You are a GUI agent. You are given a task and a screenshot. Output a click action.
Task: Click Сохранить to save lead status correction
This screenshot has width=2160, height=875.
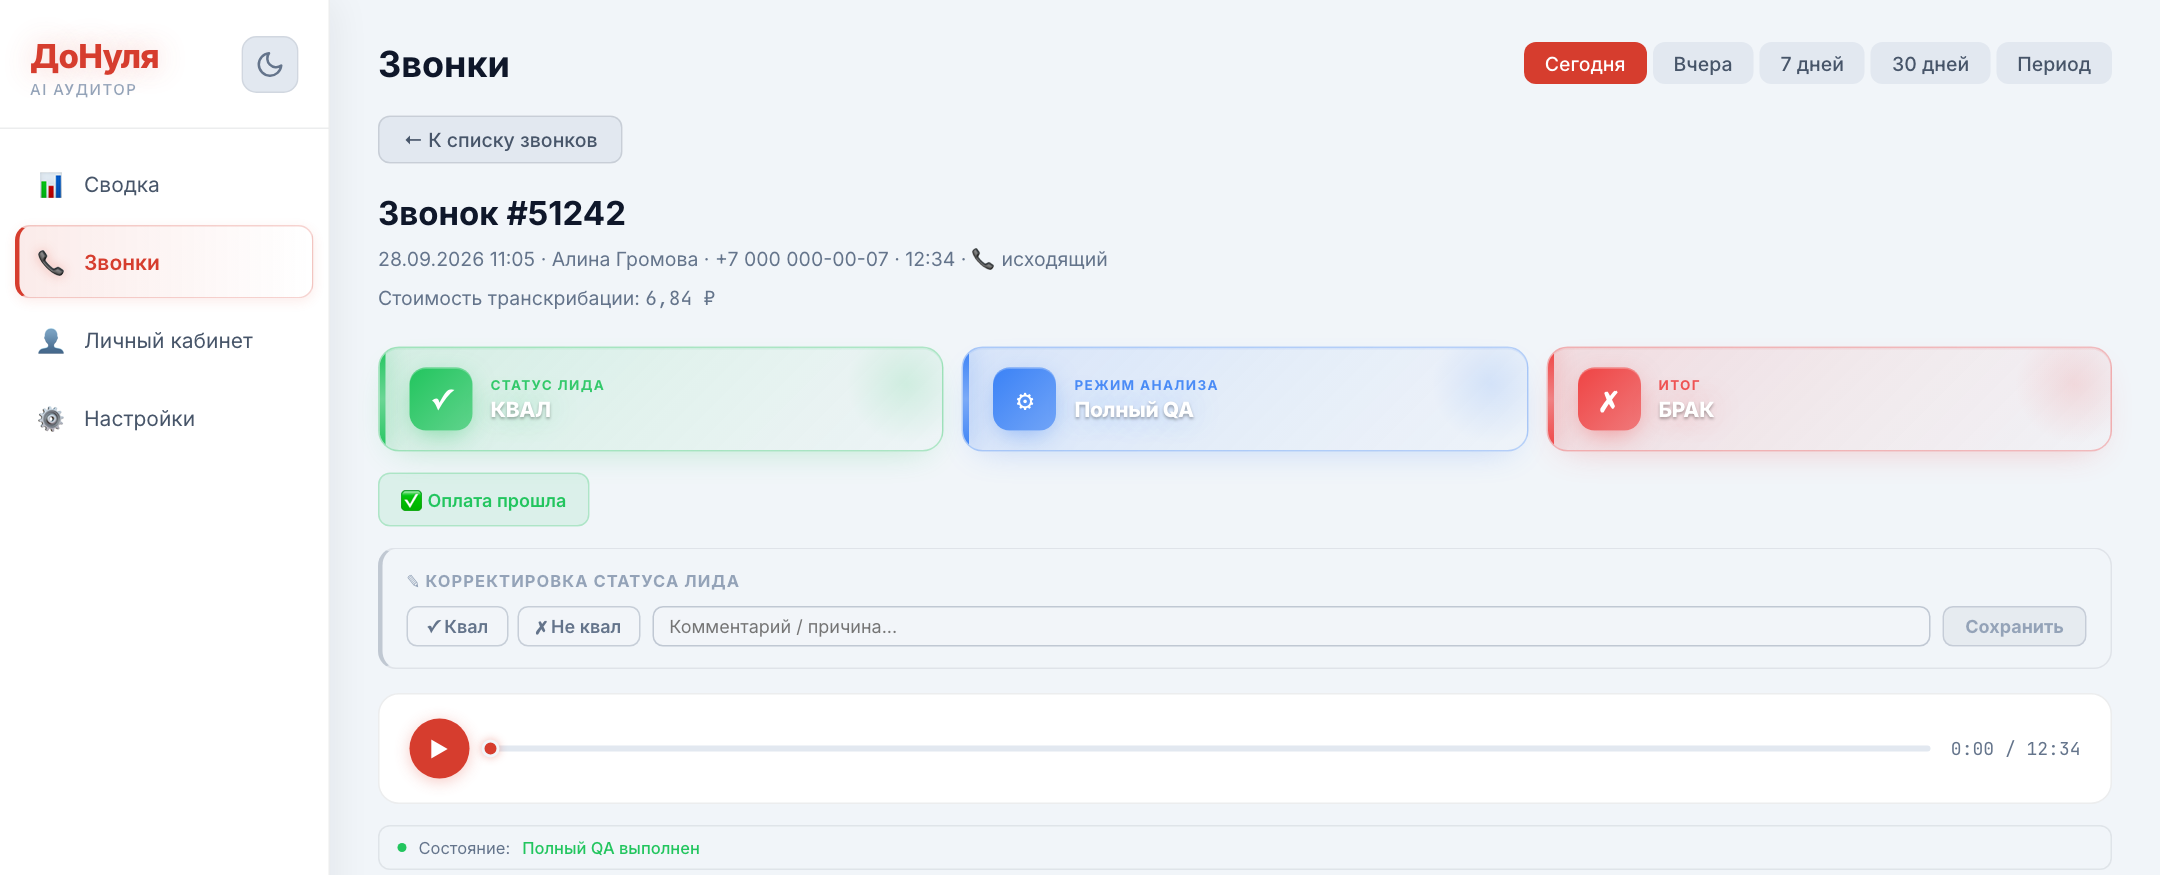(x=2014, y=626)
